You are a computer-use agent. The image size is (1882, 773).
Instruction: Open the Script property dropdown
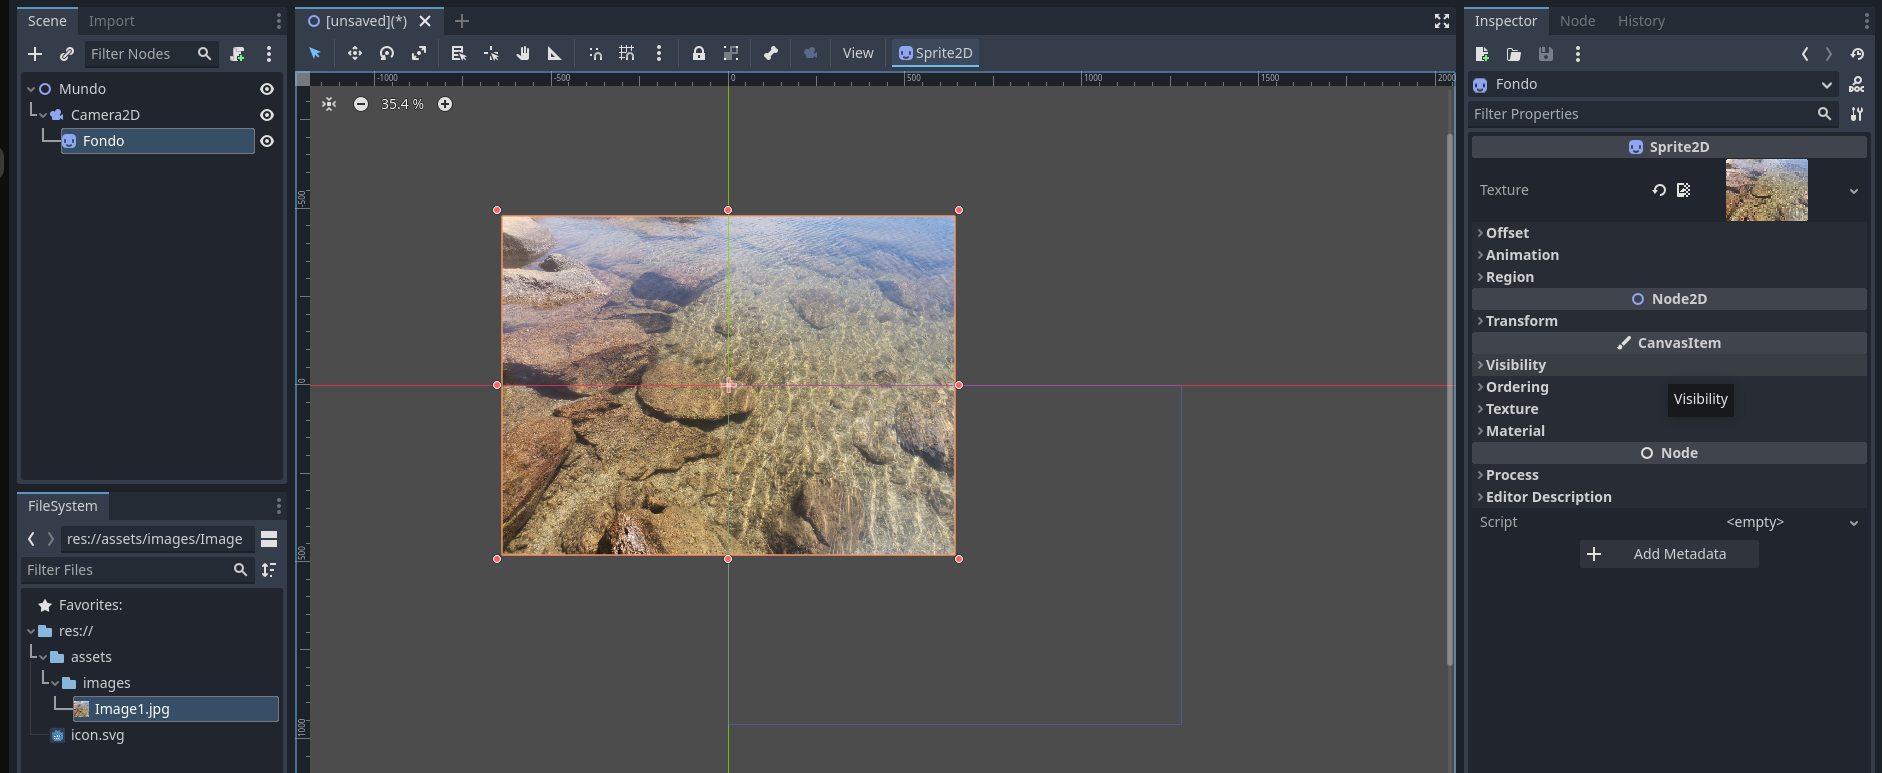[1853, 523]
